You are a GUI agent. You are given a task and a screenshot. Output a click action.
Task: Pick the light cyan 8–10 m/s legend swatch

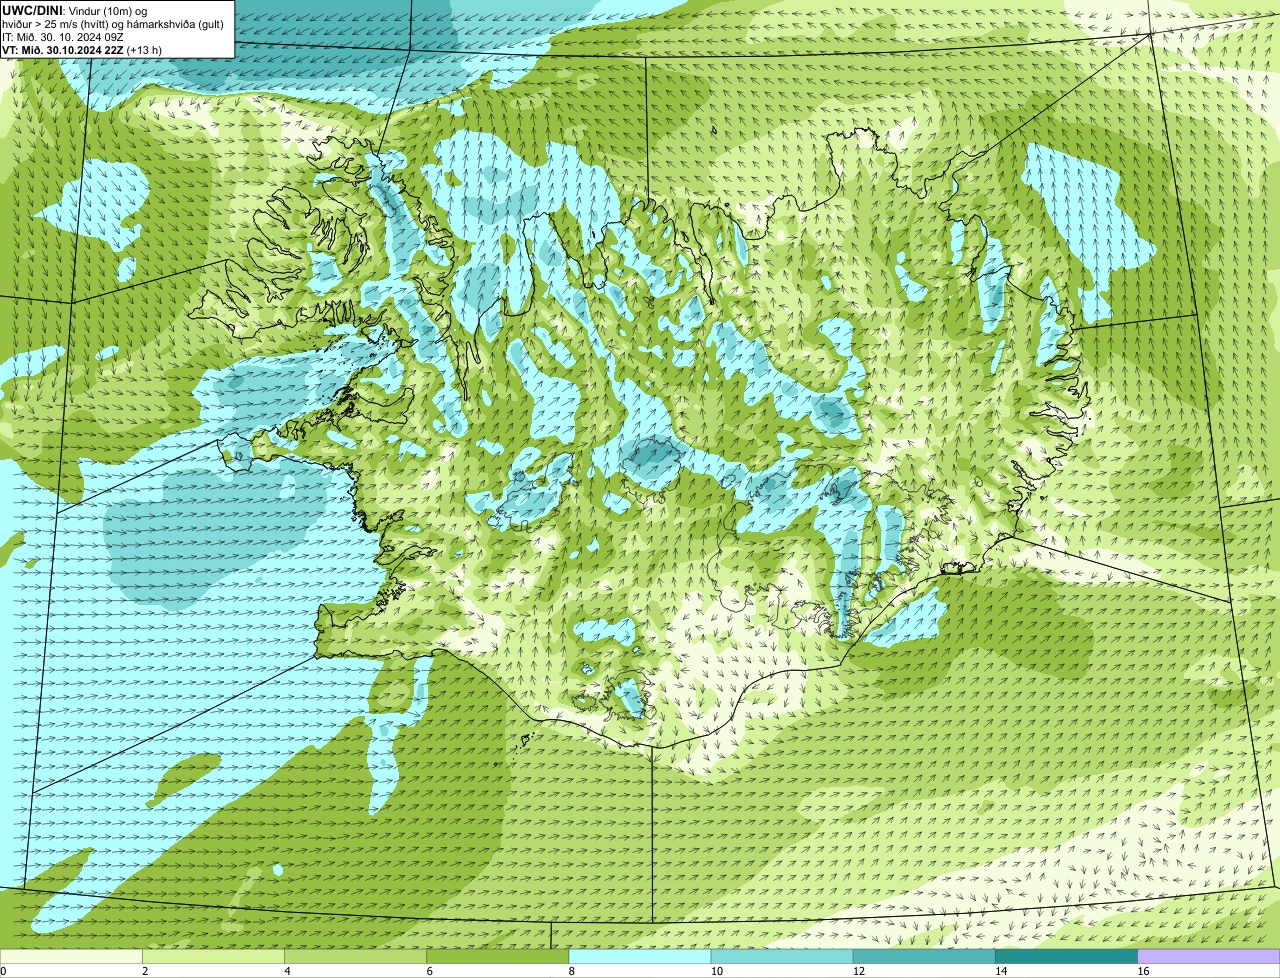pyautogui.click(x=640, y=957)
